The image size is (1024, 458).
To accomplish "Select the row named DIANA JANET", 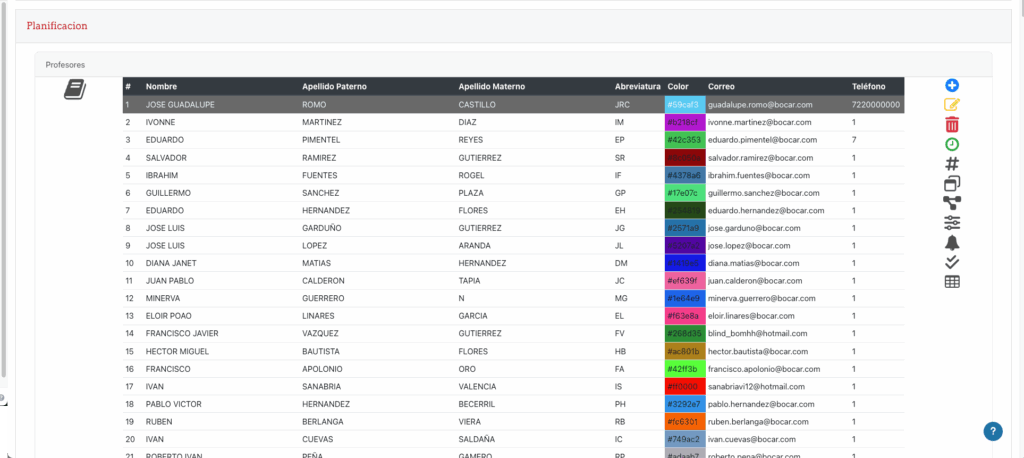I will click(x=513, y=263).
